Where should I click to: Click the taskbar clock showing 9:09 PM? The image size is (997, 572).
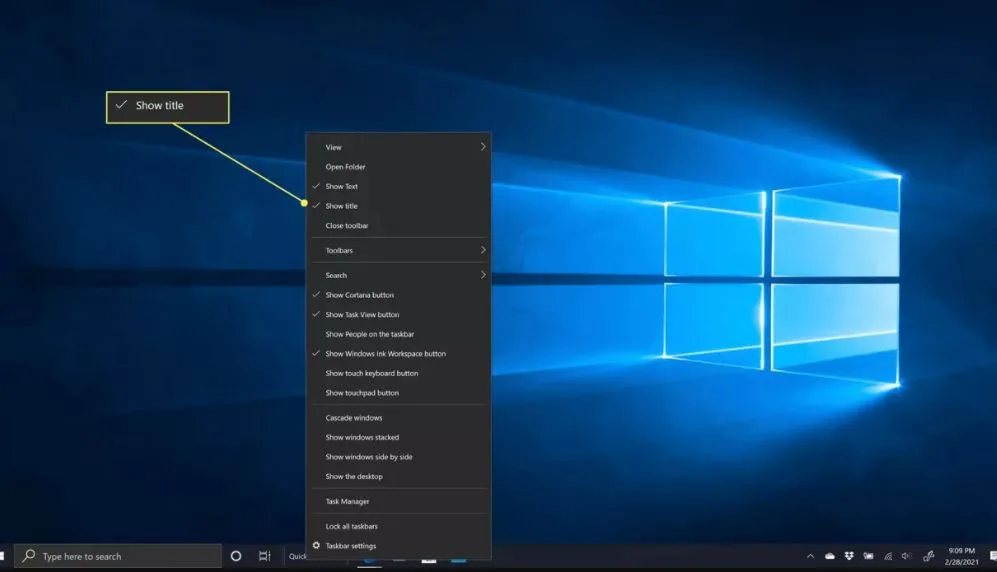click(x=961, y=556)
